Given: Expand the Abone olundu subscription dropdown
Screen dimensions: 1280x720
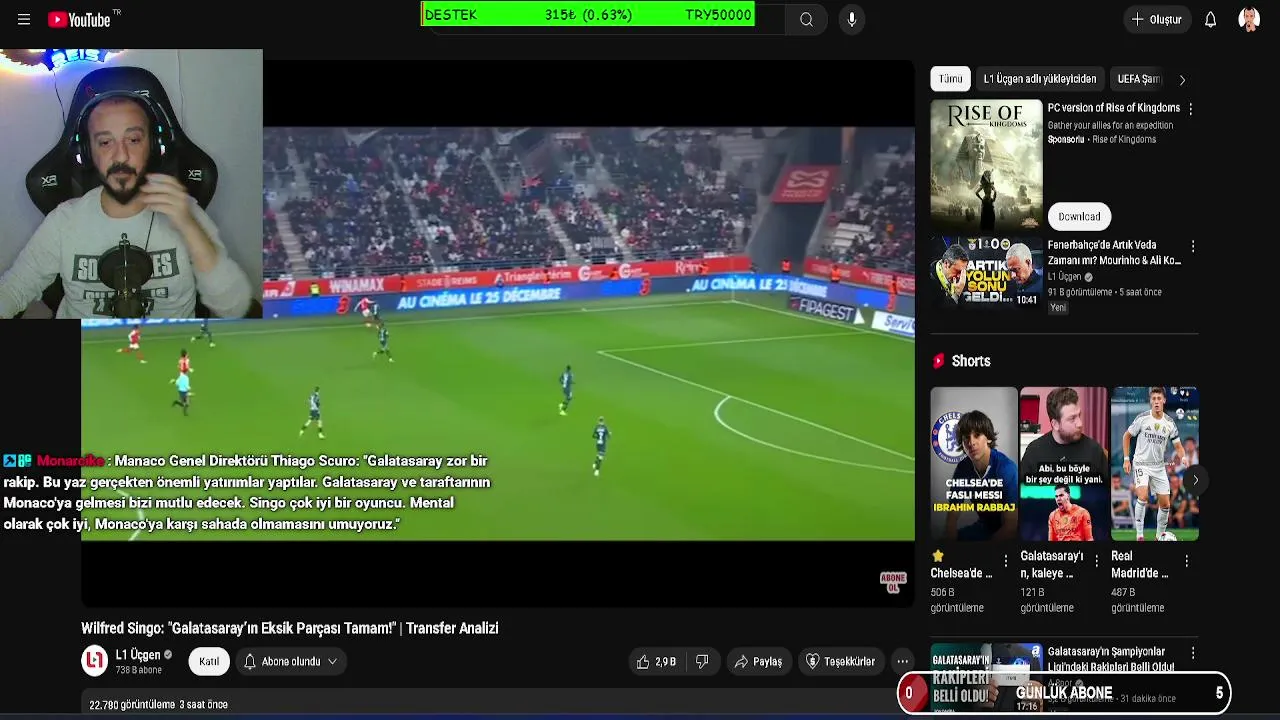Looking at the screenshot, I should pos(290,661).
